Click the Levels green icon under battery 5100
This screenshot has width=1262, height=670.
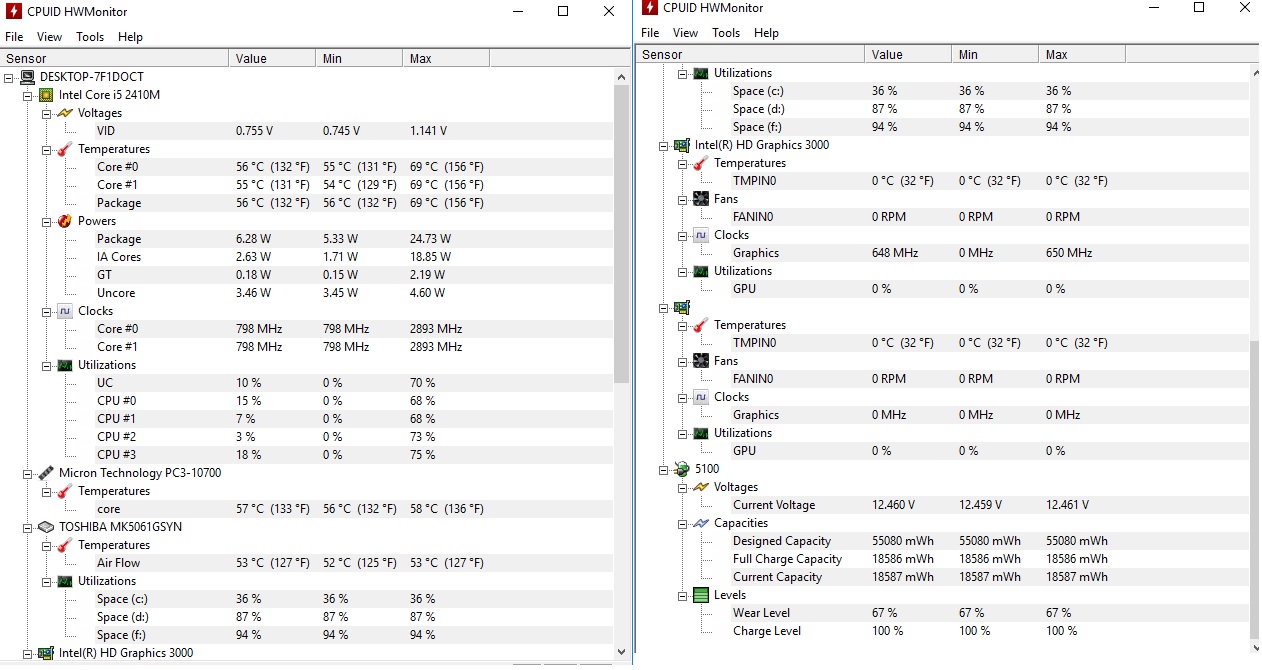tap(701, 595)
